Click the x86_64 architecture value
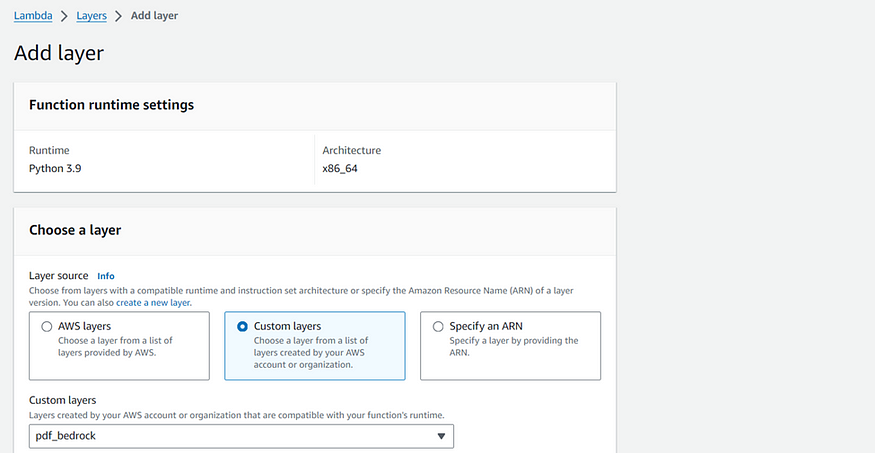The image size is (875, 453). tap(340, 168)
